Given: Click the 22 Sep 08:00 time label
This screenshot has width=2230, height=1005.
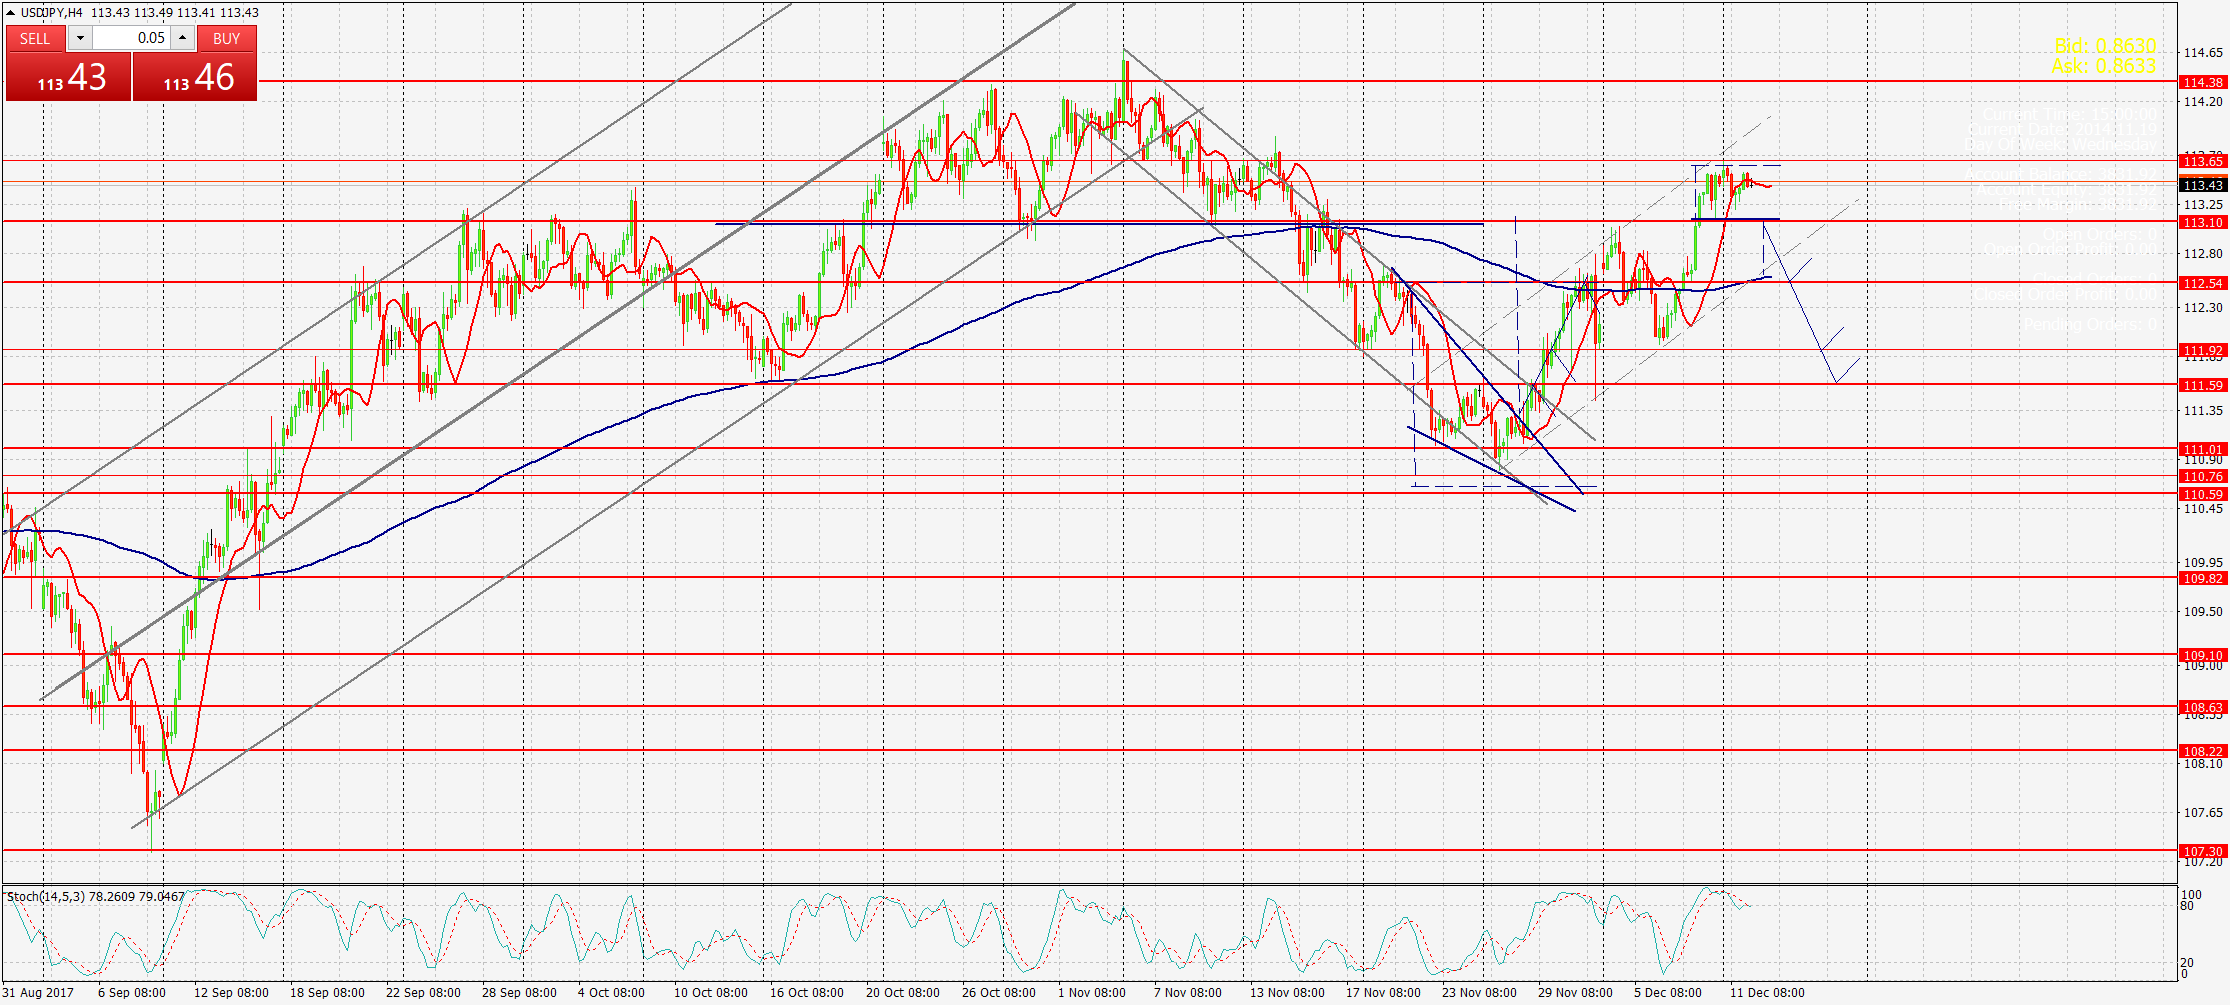Looking at the screenshot, I should [423, 993].
